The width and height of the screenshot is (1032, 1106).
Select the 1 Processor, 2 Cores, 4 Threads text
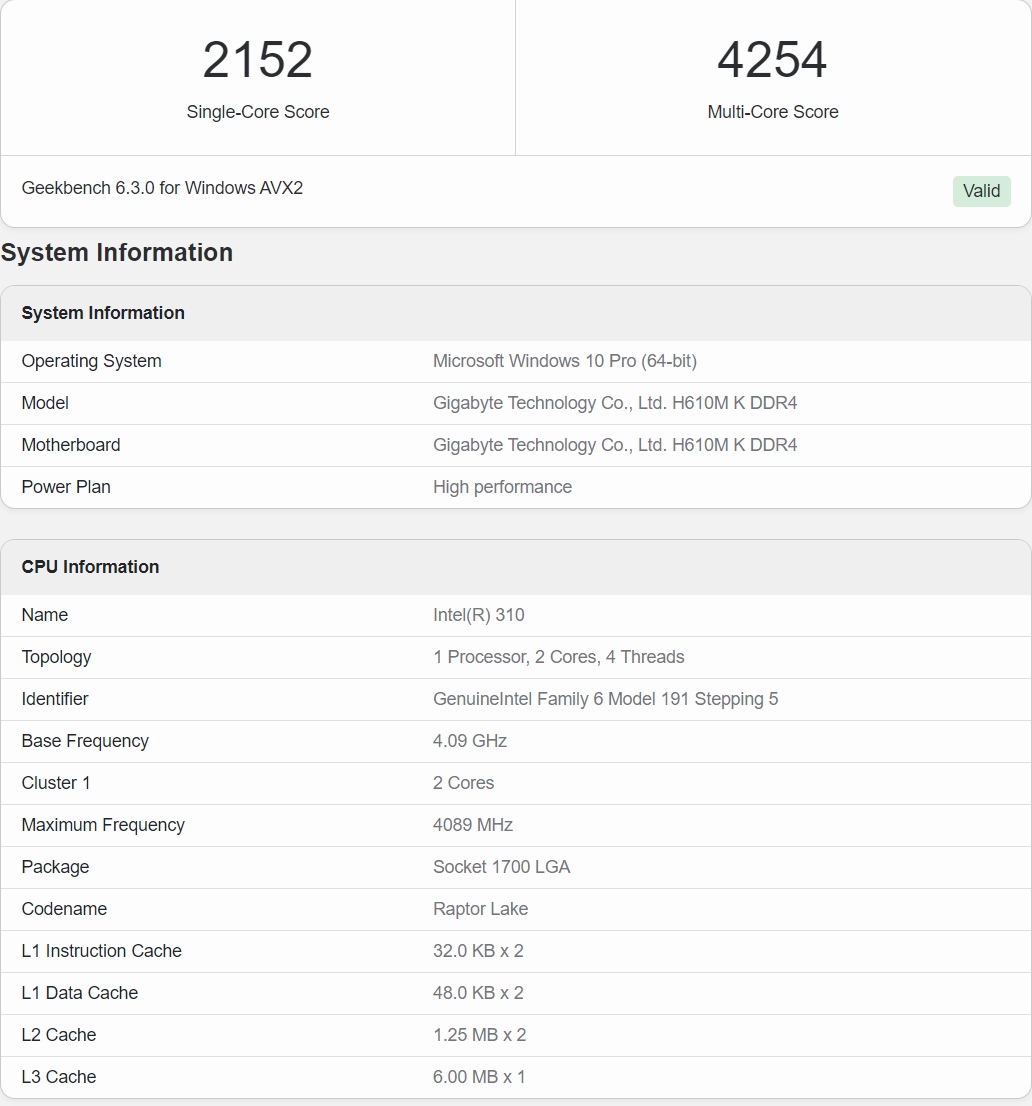558,657
